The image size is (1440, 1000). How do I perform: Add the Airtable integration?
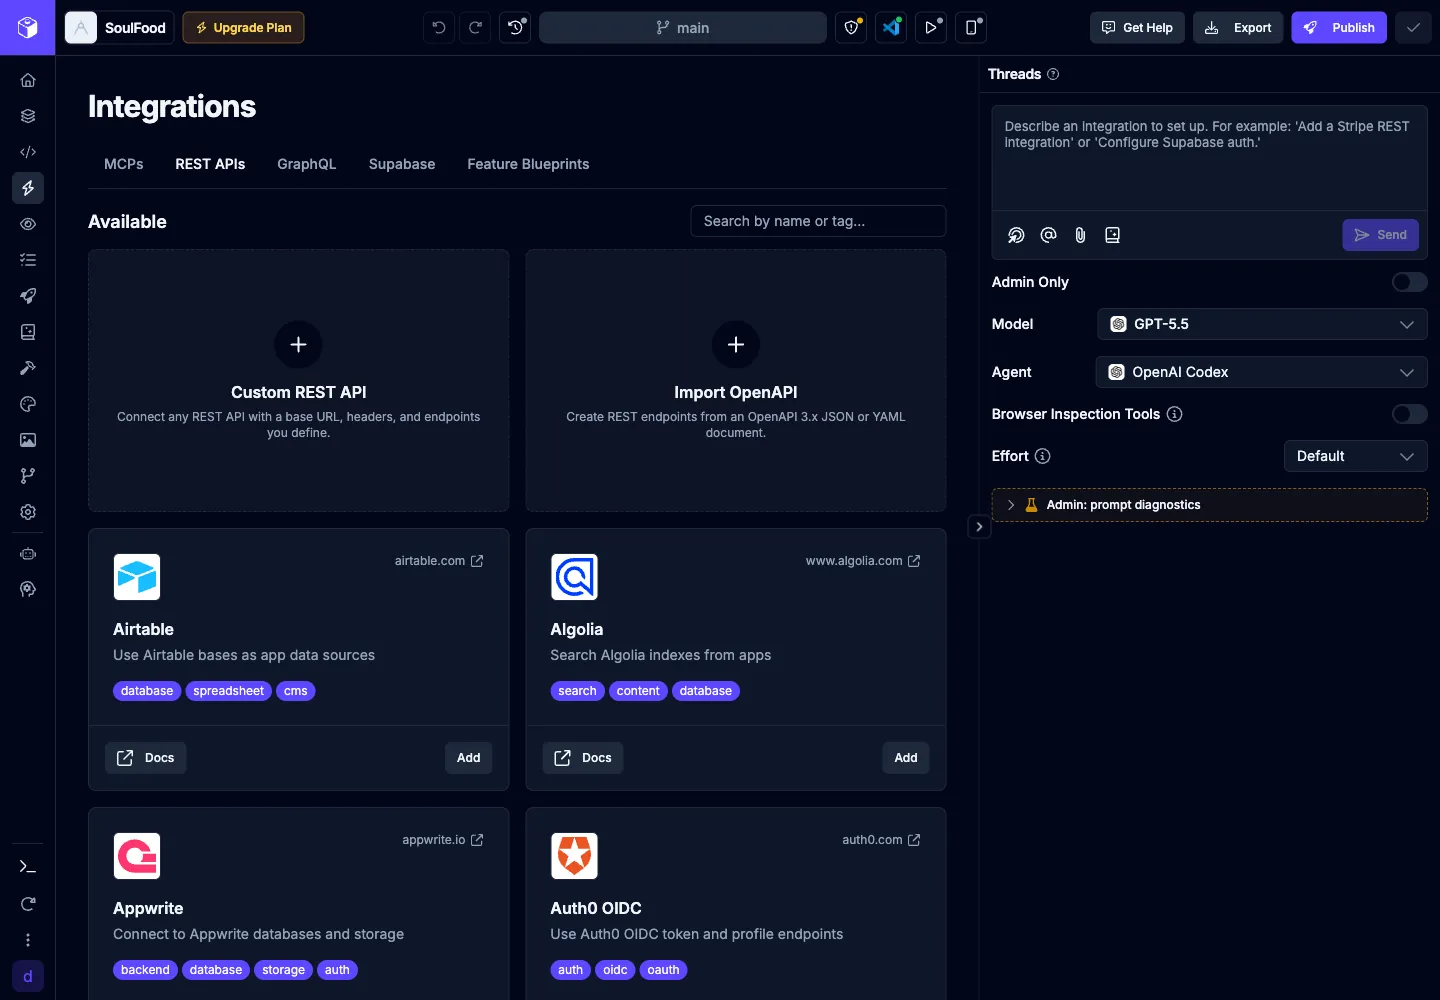click(469, 758)
